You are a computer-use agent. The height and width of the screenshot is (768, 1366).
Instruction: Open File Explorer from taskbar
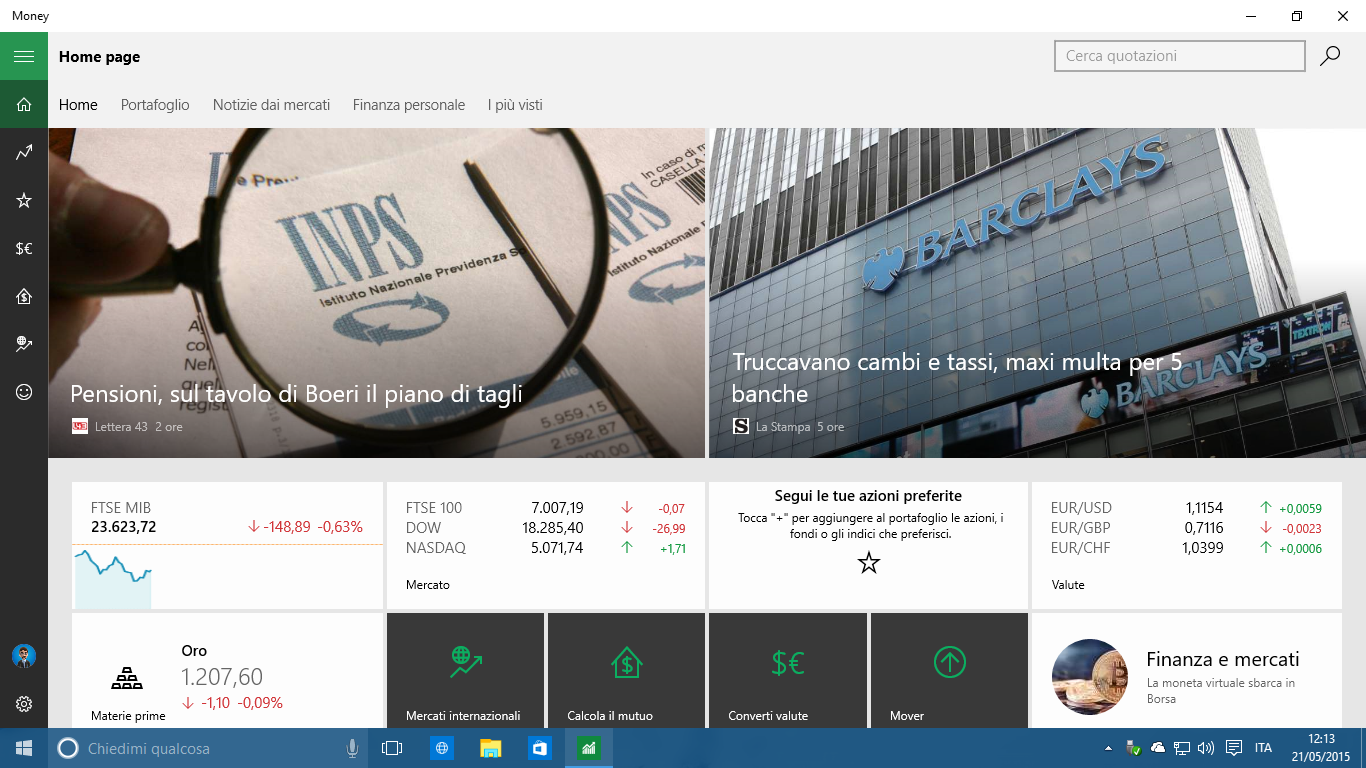point(490,748)
